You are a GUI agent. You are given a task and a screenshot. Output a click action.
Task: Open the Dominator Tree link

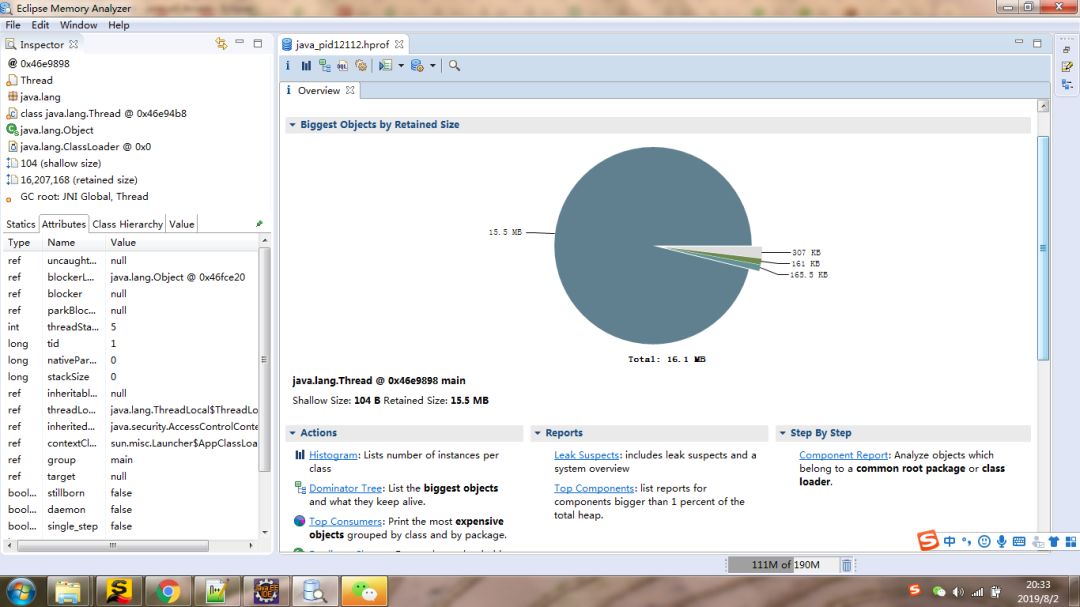coord(345,488)
